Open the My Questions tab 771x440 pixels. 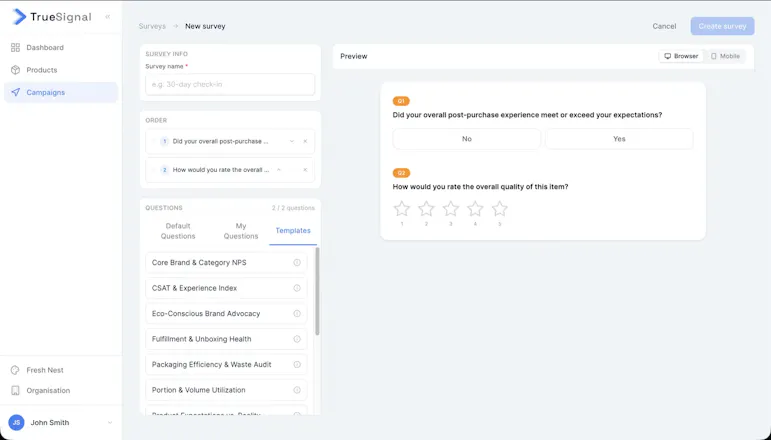point(241,231)
